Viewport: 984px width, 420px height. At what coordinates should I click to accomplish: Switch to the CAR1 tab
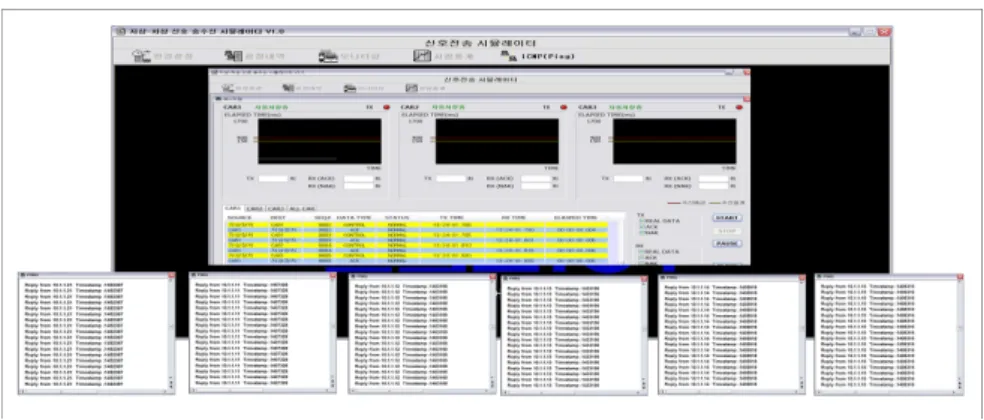pos(233,208)
